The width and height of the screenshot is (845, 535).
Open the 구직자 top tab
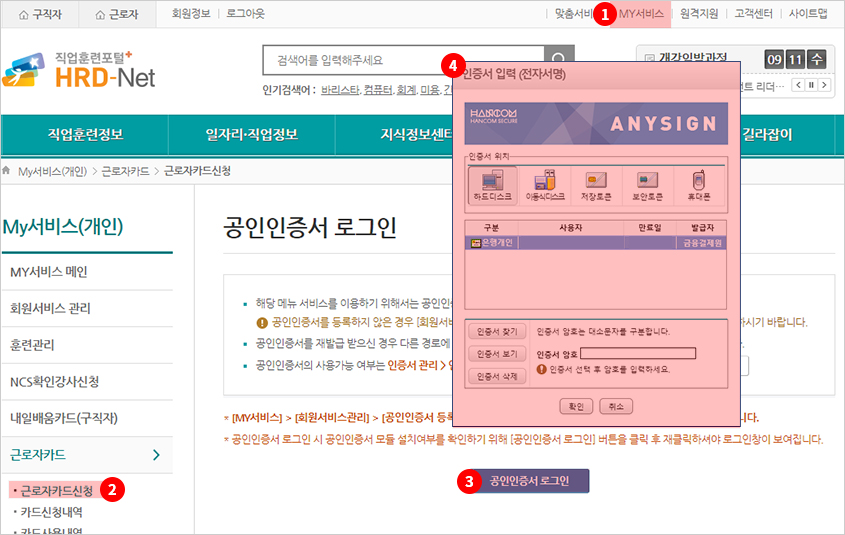40,14
